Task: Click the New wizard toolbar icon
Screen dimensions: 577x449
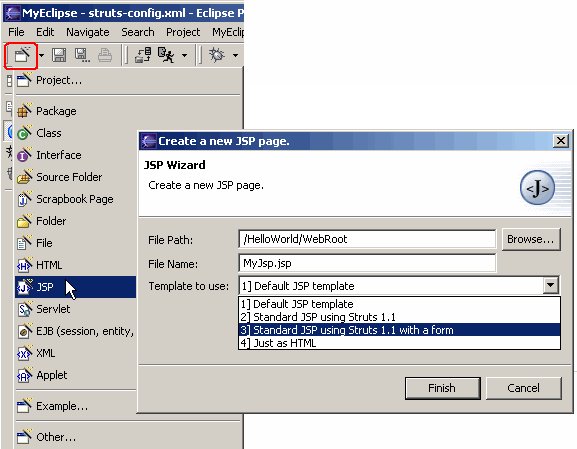Action: pos(21,55)
